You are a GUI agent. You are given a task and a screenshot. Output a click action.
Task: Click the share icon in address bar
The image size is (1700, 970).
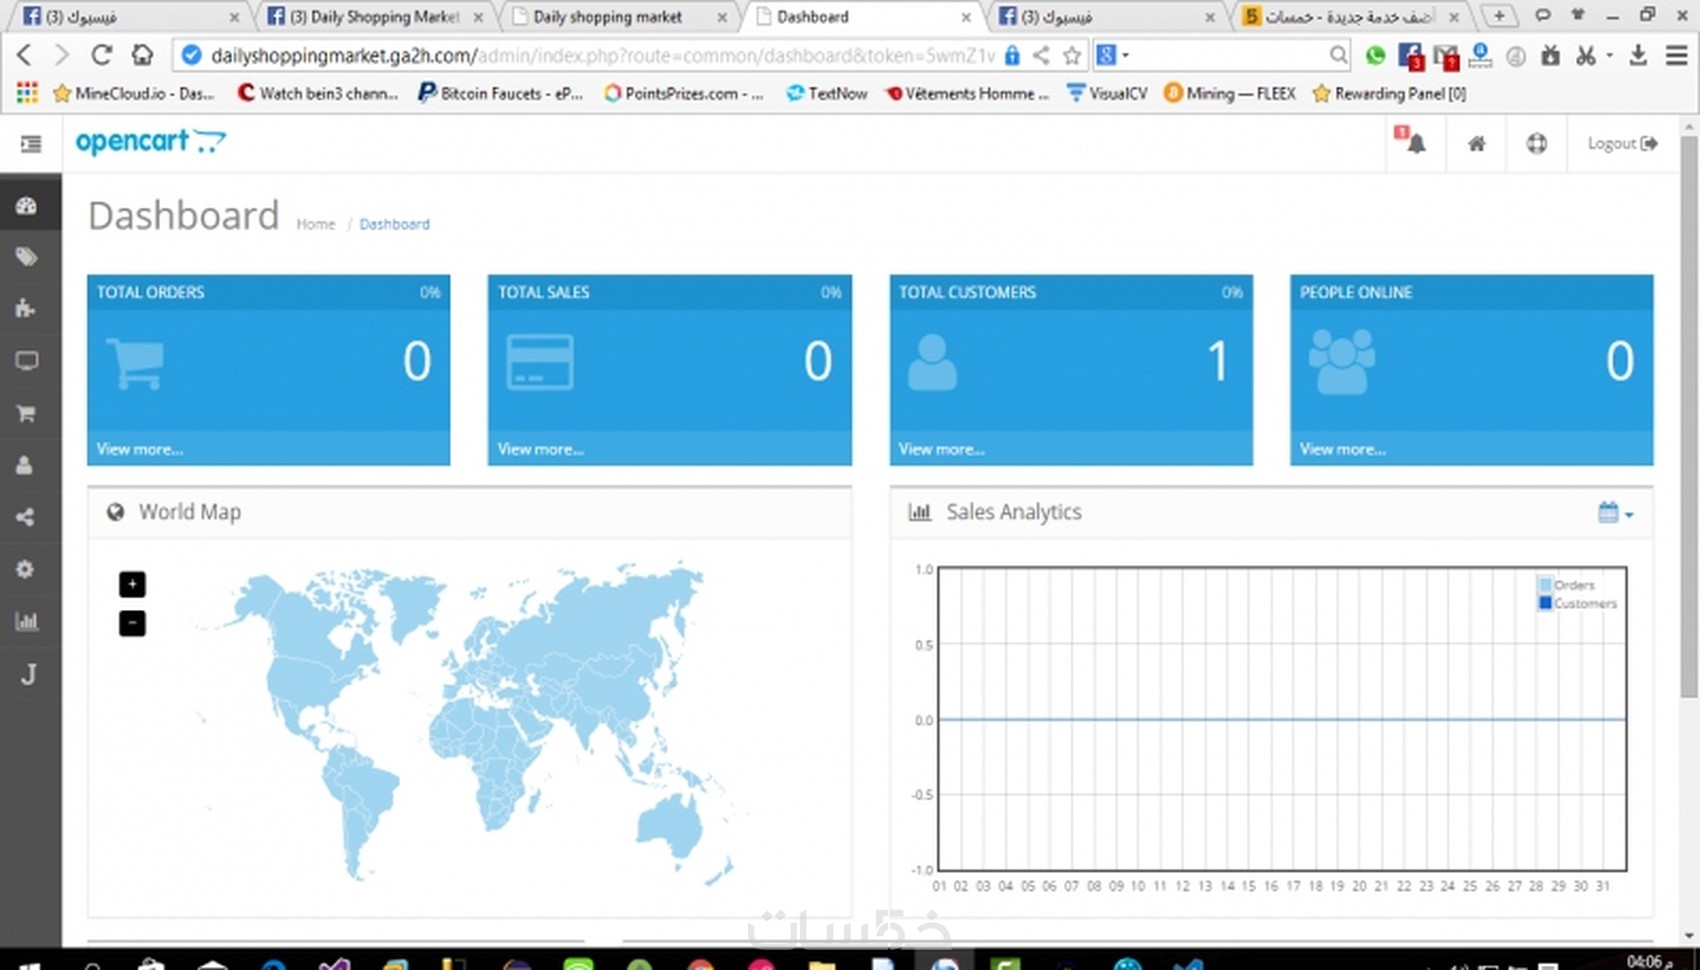click(x=1041, y=56)
